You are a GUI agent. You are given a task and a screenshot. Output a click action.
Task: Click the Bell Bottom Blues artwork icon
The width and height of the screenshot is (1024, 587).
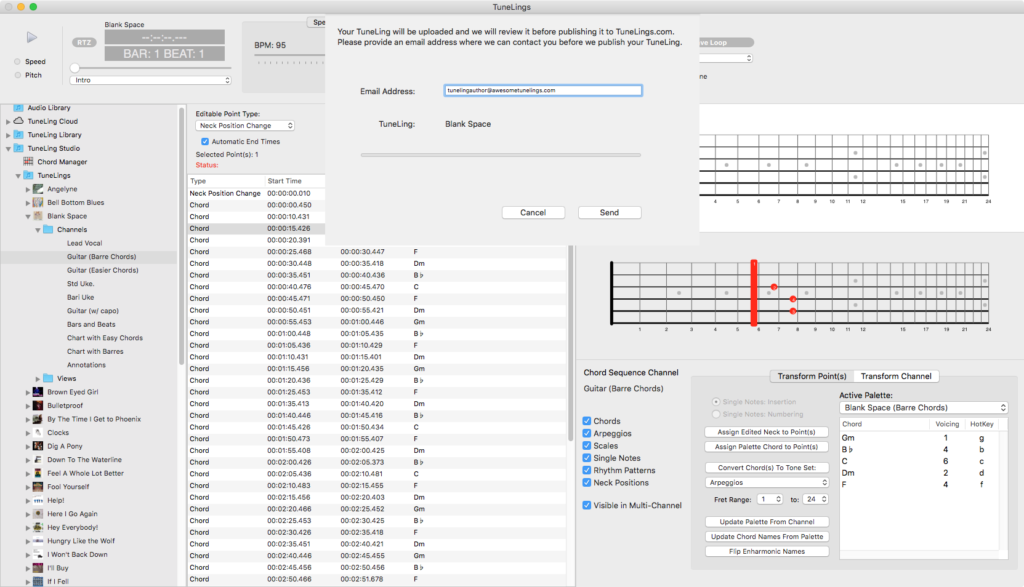(x=37, y=202)
